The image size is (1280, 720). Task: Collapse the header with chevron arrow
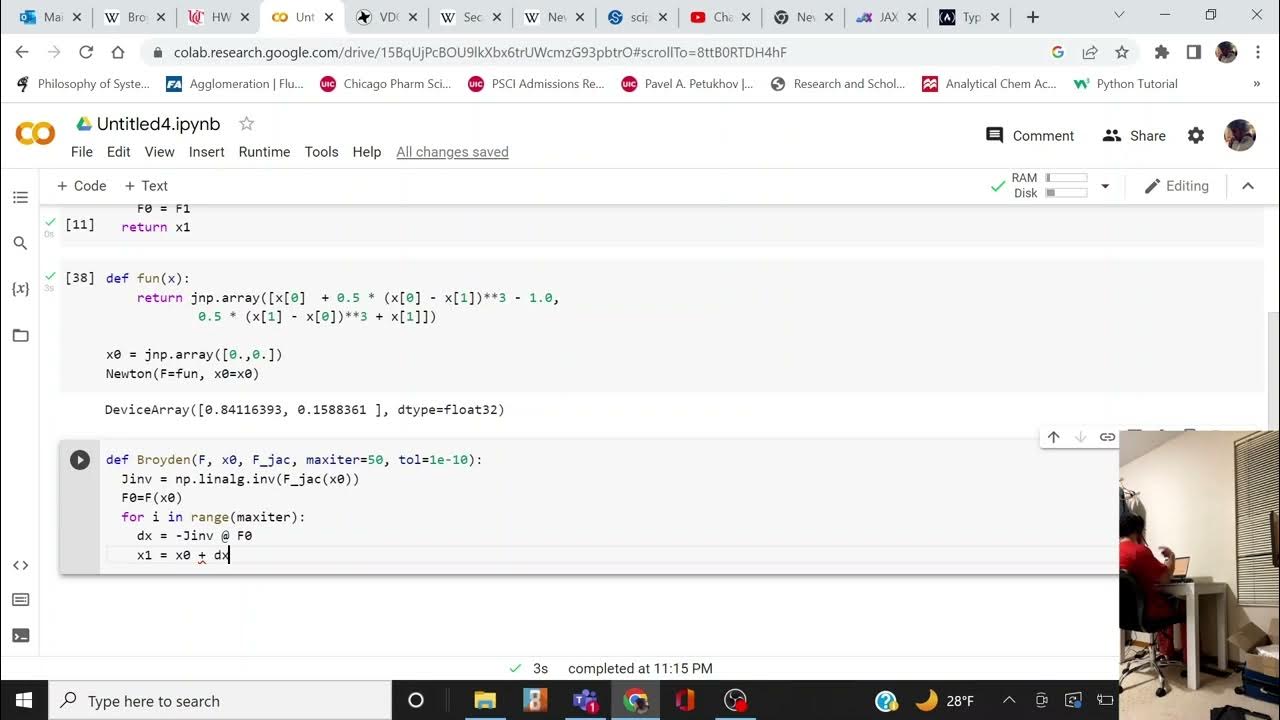click(x=1248, y=186)
